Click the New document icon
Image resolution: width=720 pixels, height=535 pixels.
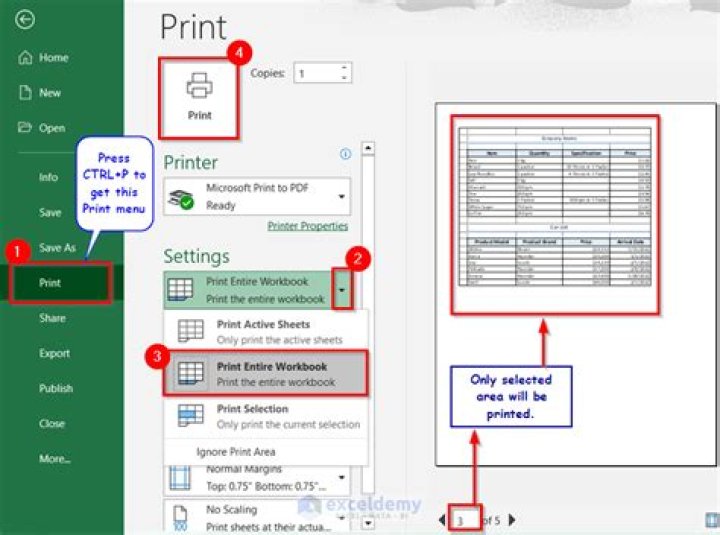tap(25, 92)
